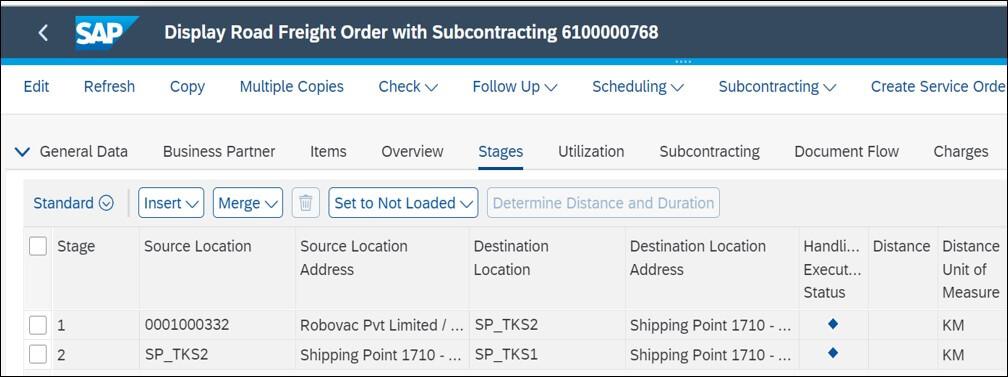The height and width of the screenshot is (377, 1008).
Task: Click the Edit button
Action: [x=37, y=87]
